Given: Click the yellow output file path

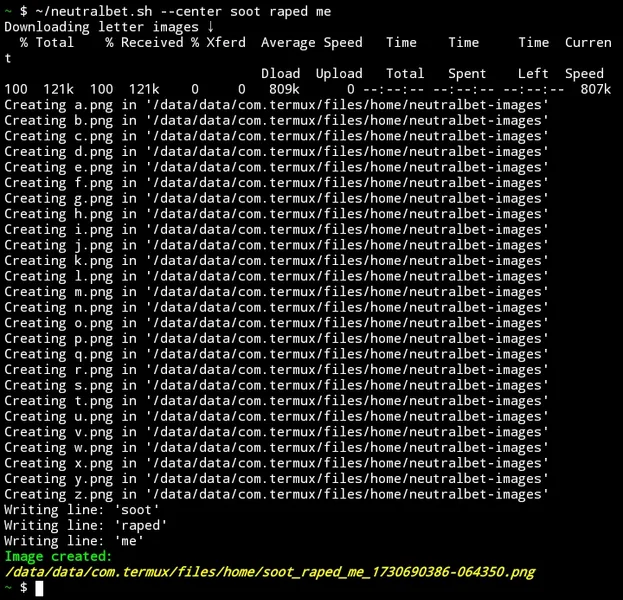Looking at the screenshot, I should pos(270,572).
